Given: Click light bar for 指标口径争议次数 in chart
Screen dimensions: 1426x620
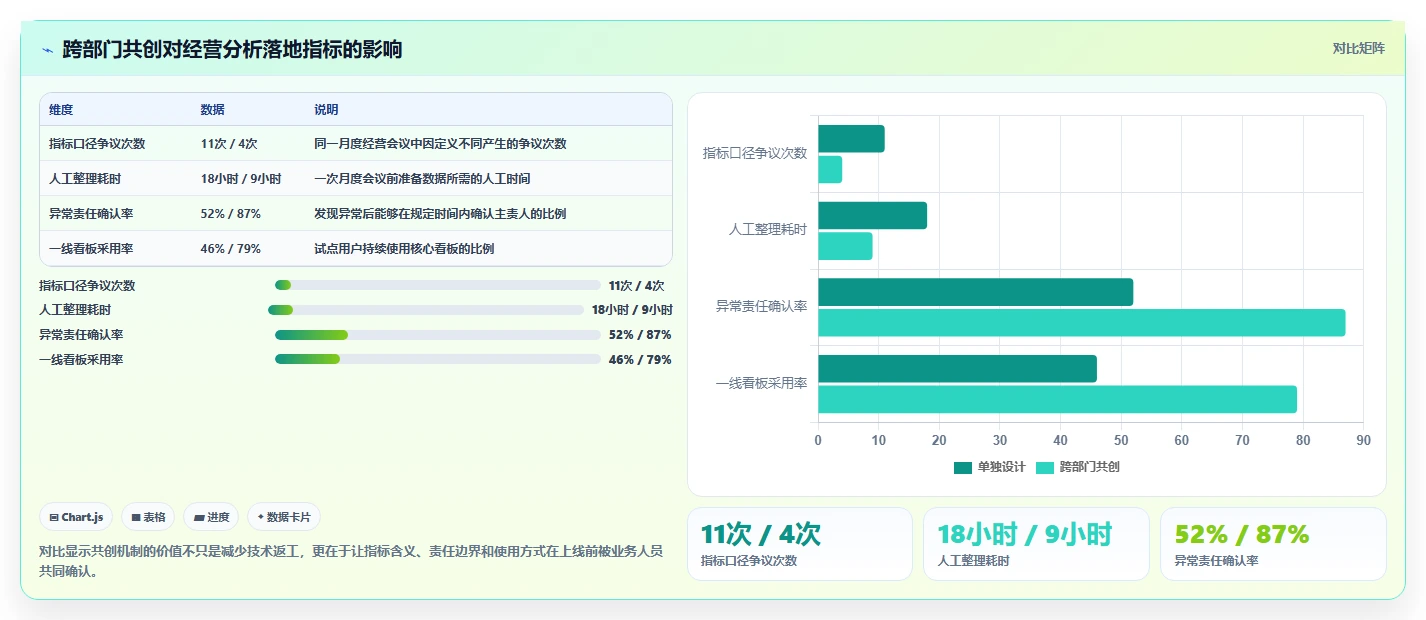Looking at the screenshot, I should (x=830, y=170).
